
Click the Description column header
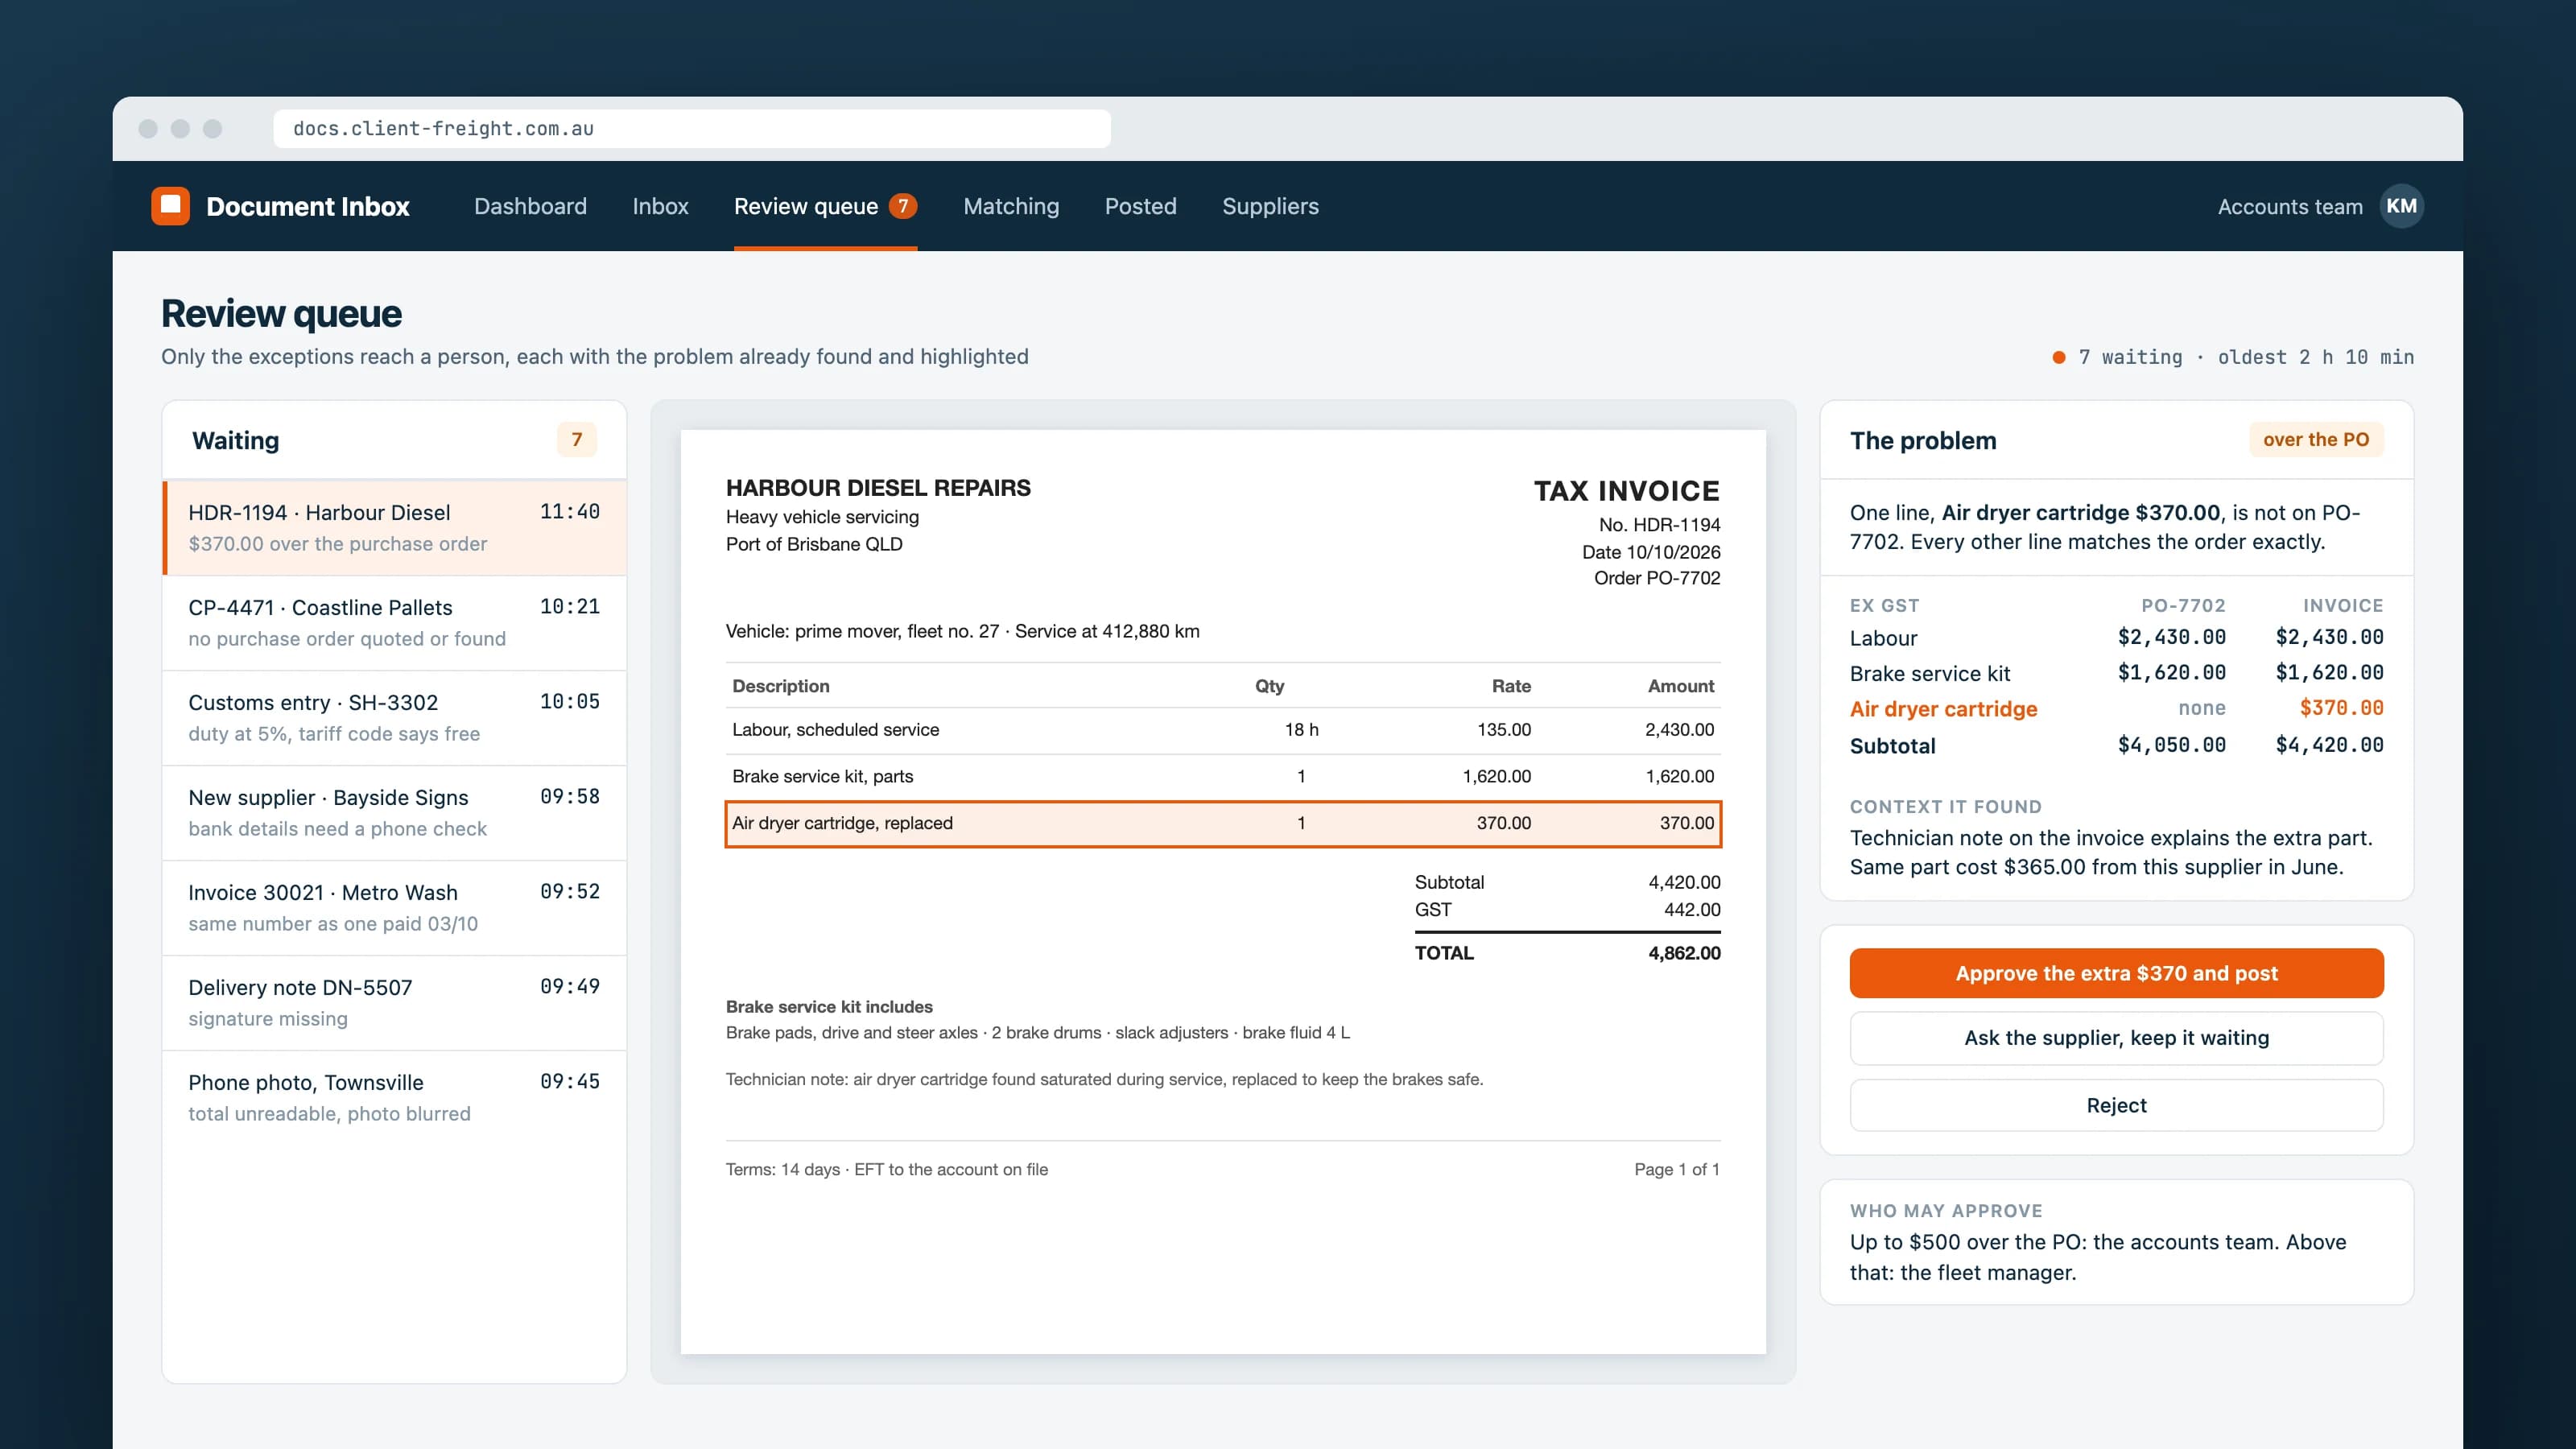(780, 686)
